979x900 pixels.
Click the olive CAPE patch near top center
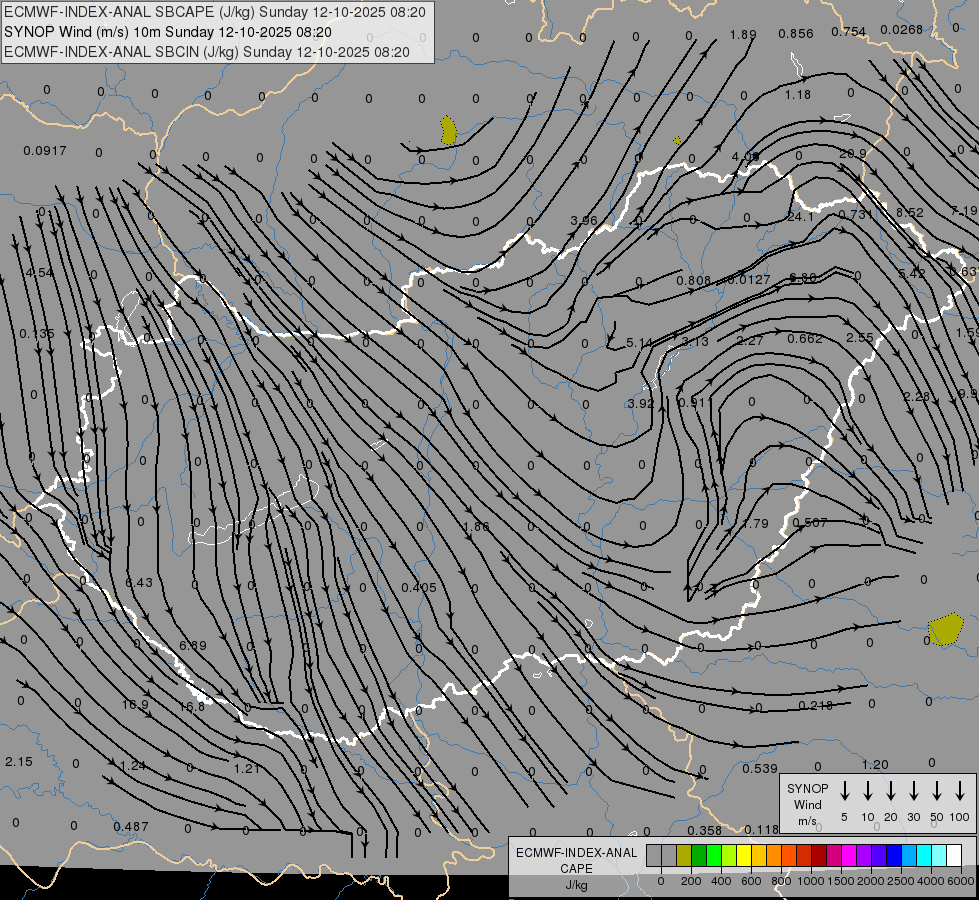tap(448, 131)
